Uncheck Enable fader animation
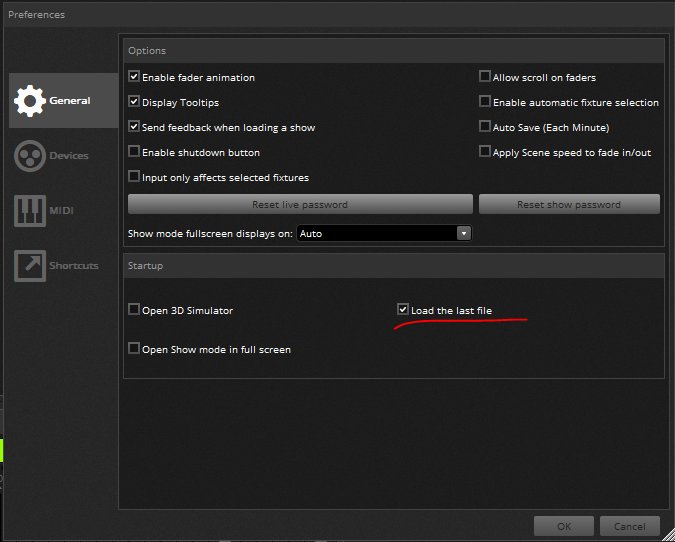The height and width of the screenshot is (542, 675). [134, 77]
